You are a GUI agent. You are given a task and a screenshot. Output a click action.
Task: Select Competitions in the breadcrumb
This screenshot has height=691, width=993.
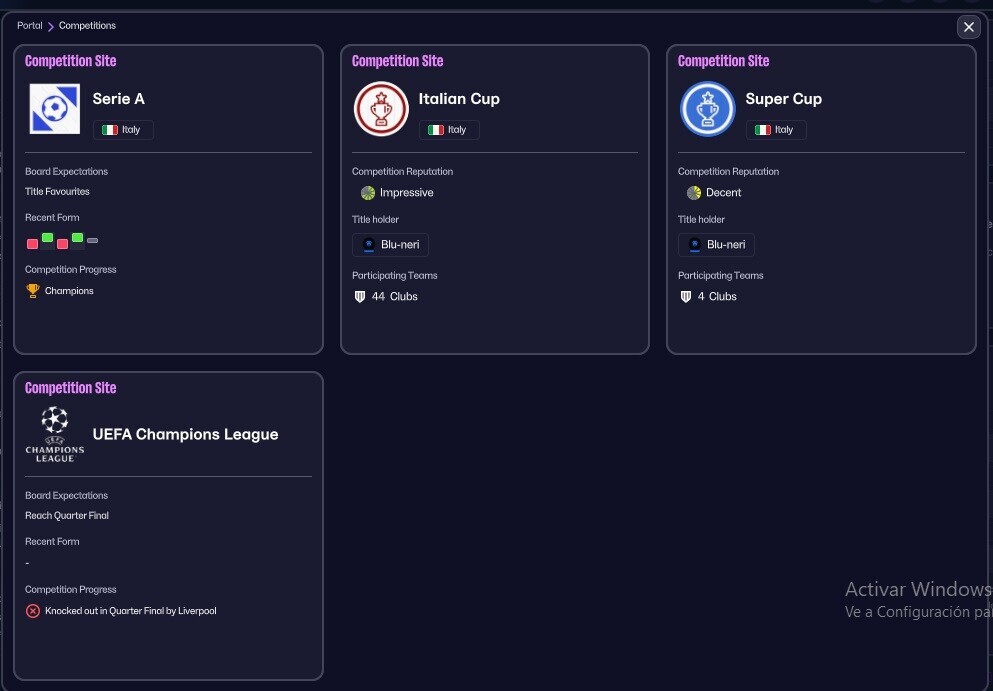click(87, 26)
